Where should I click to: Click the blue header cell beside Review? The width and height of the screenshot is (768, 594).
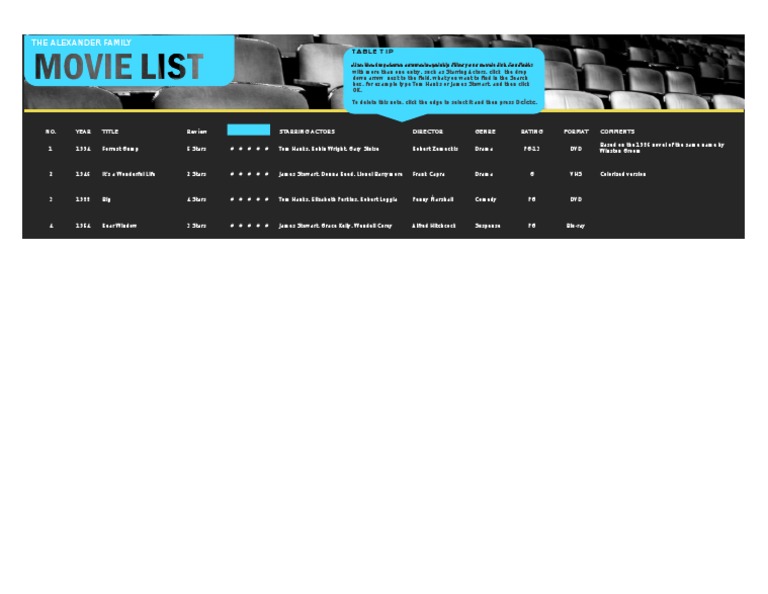click(x=248, y=130)
